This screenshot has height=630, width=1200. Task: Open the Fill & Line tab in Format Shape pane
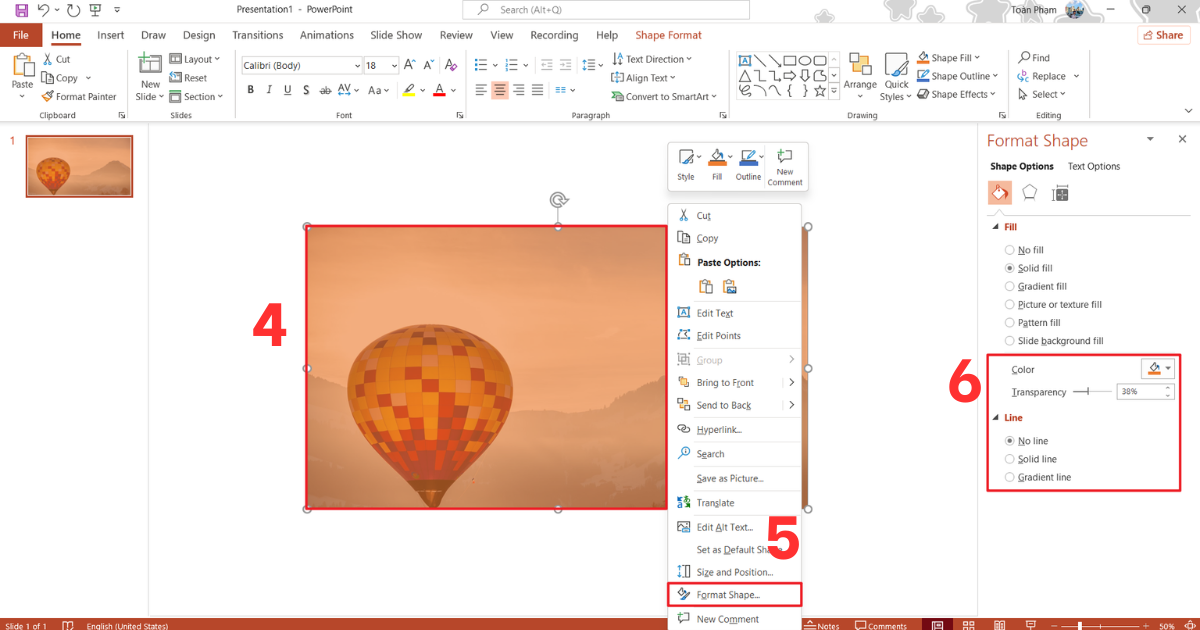click(x=999, y=192)
